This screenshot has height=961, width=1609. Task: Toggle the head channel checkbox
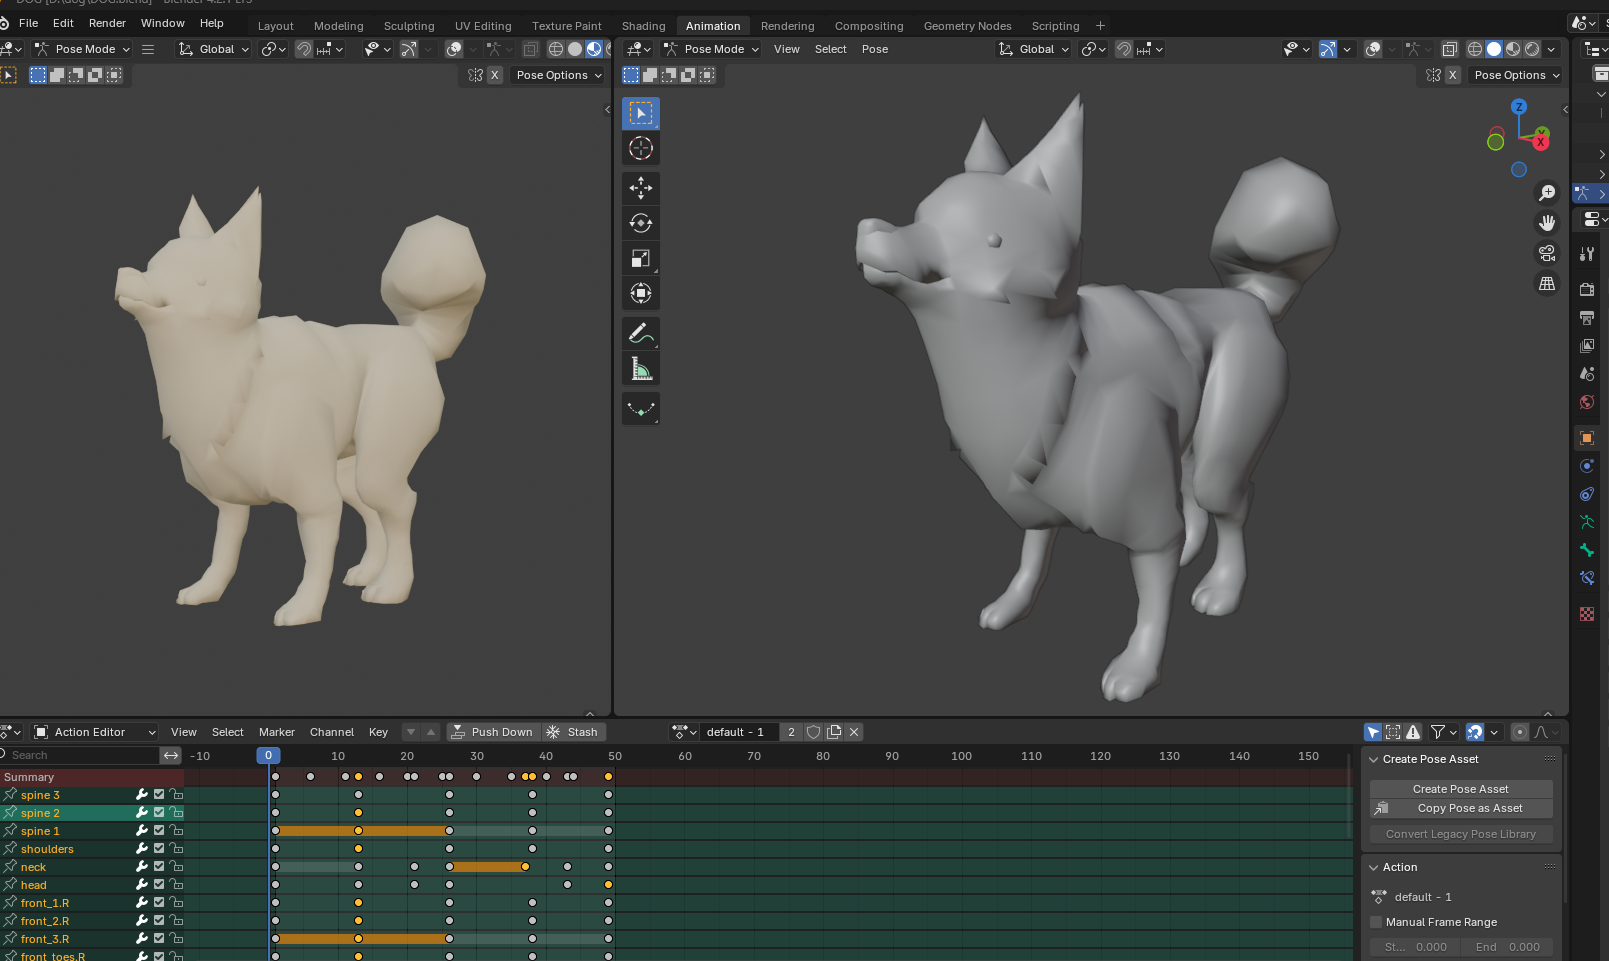click(159, 885)
